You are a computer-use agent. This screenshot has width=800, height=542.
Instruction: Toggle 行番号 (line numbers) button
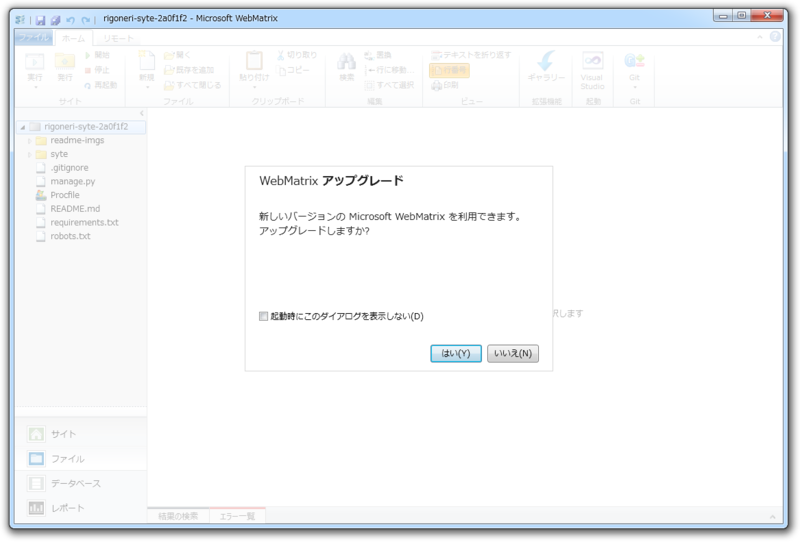[x=449, y=70]
